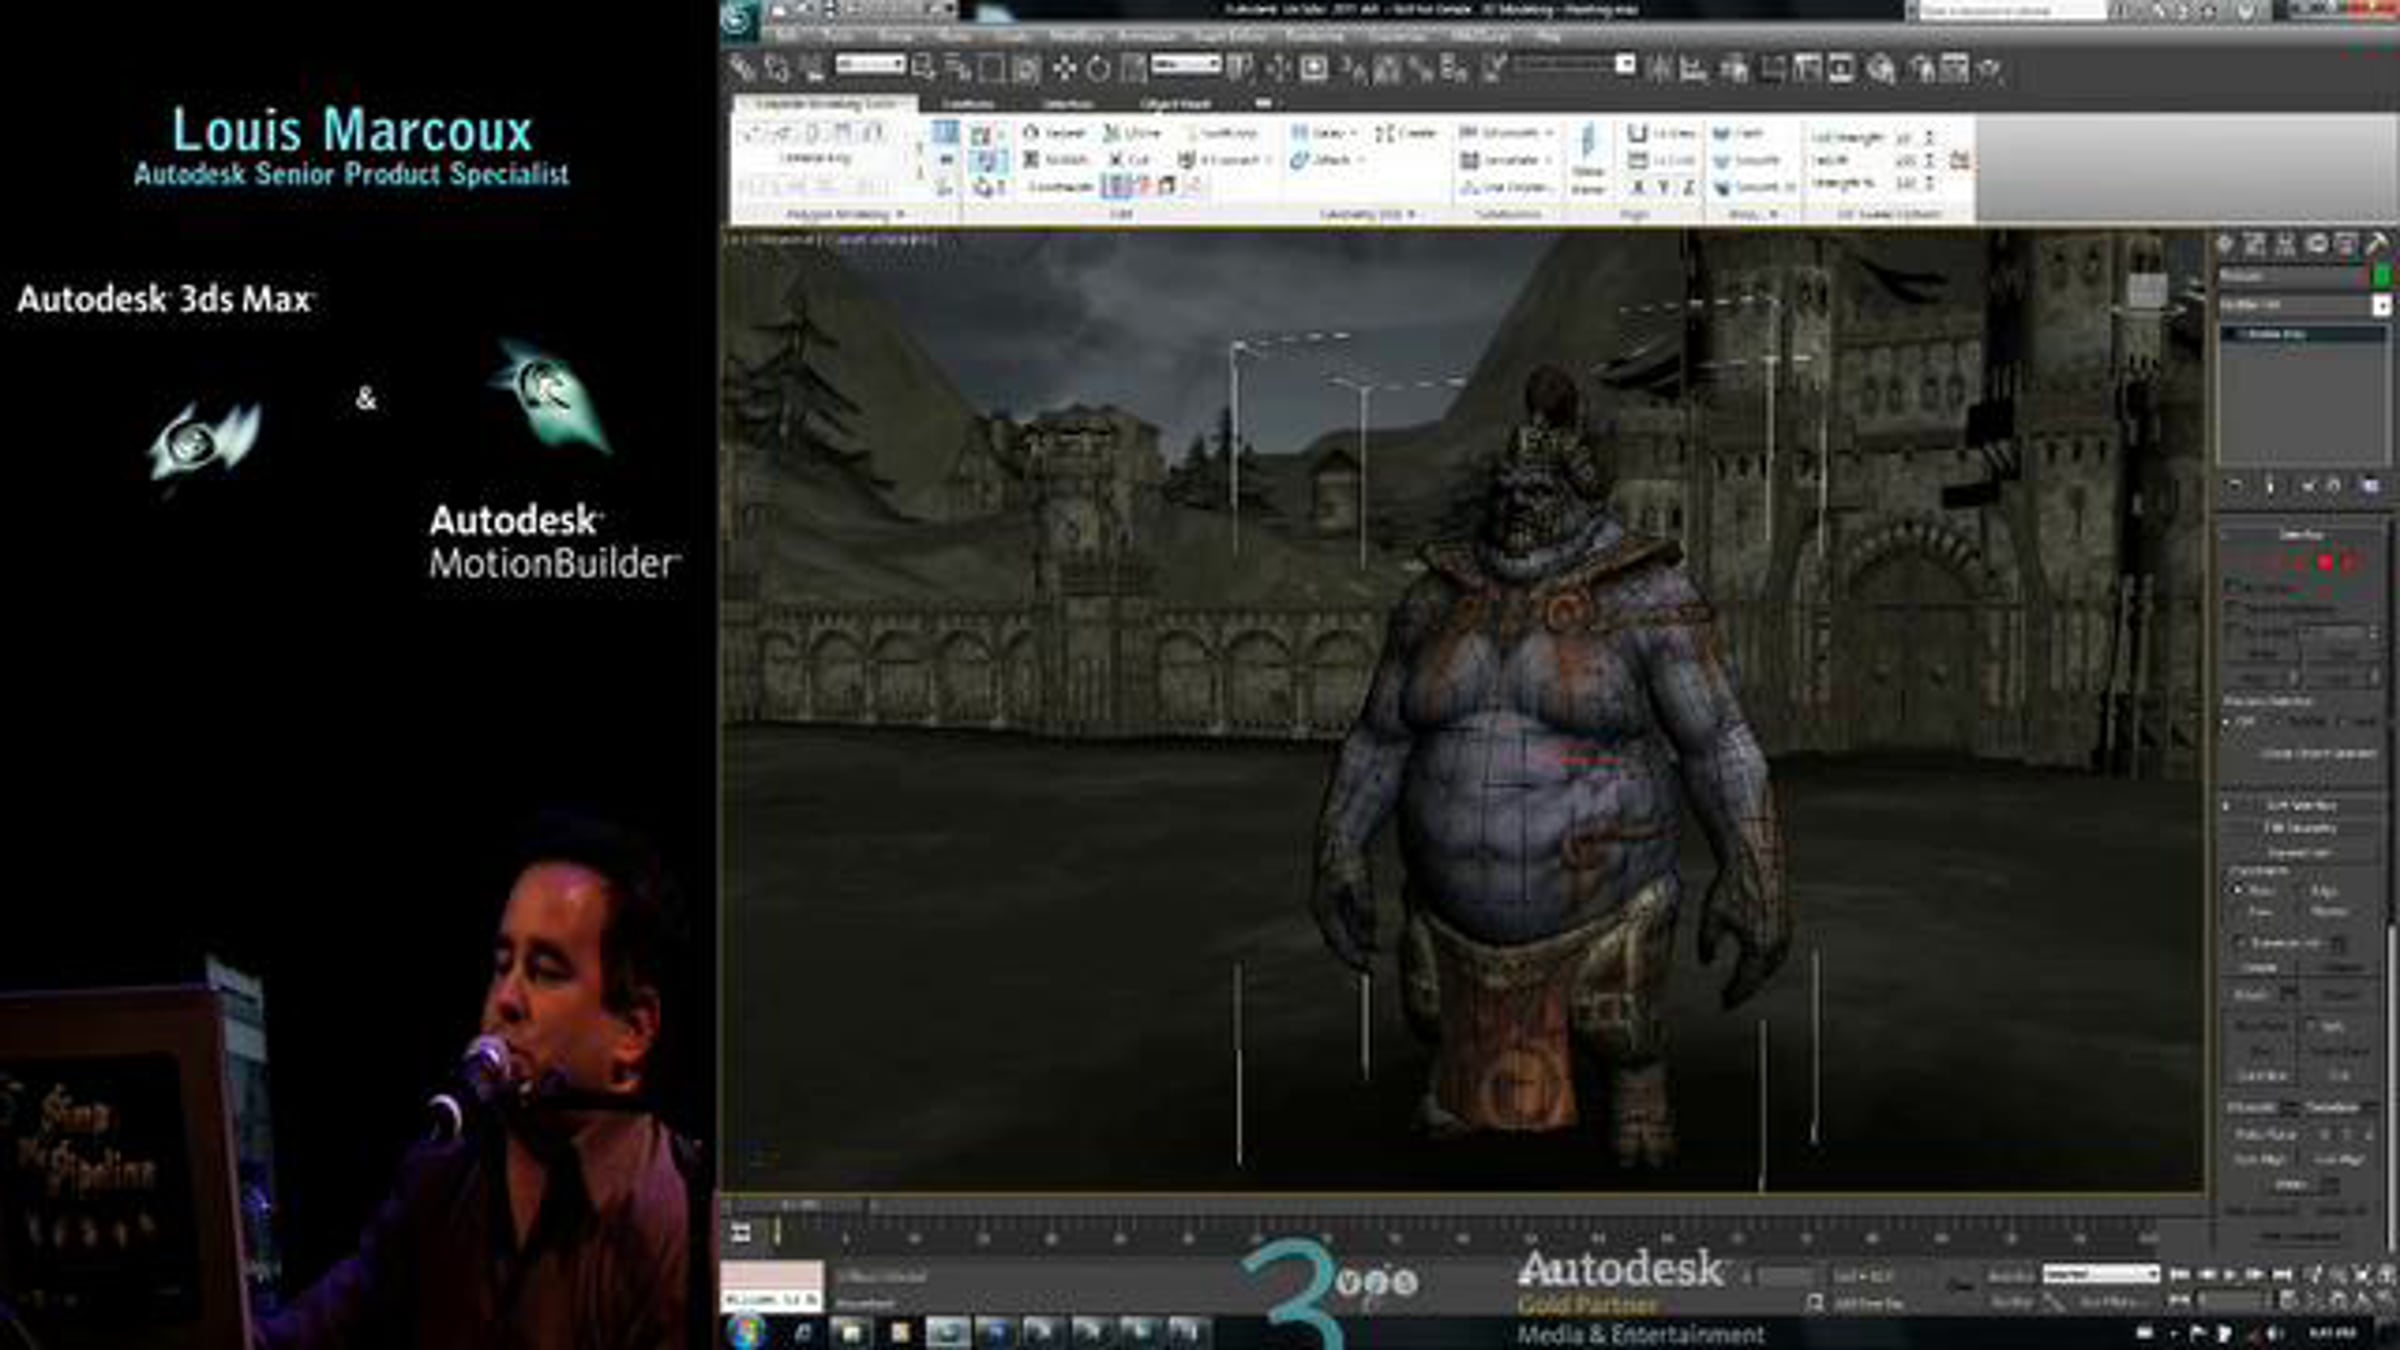
Task: Open the Utilities hammer panel icon
Action: (x=2376, y=244)
